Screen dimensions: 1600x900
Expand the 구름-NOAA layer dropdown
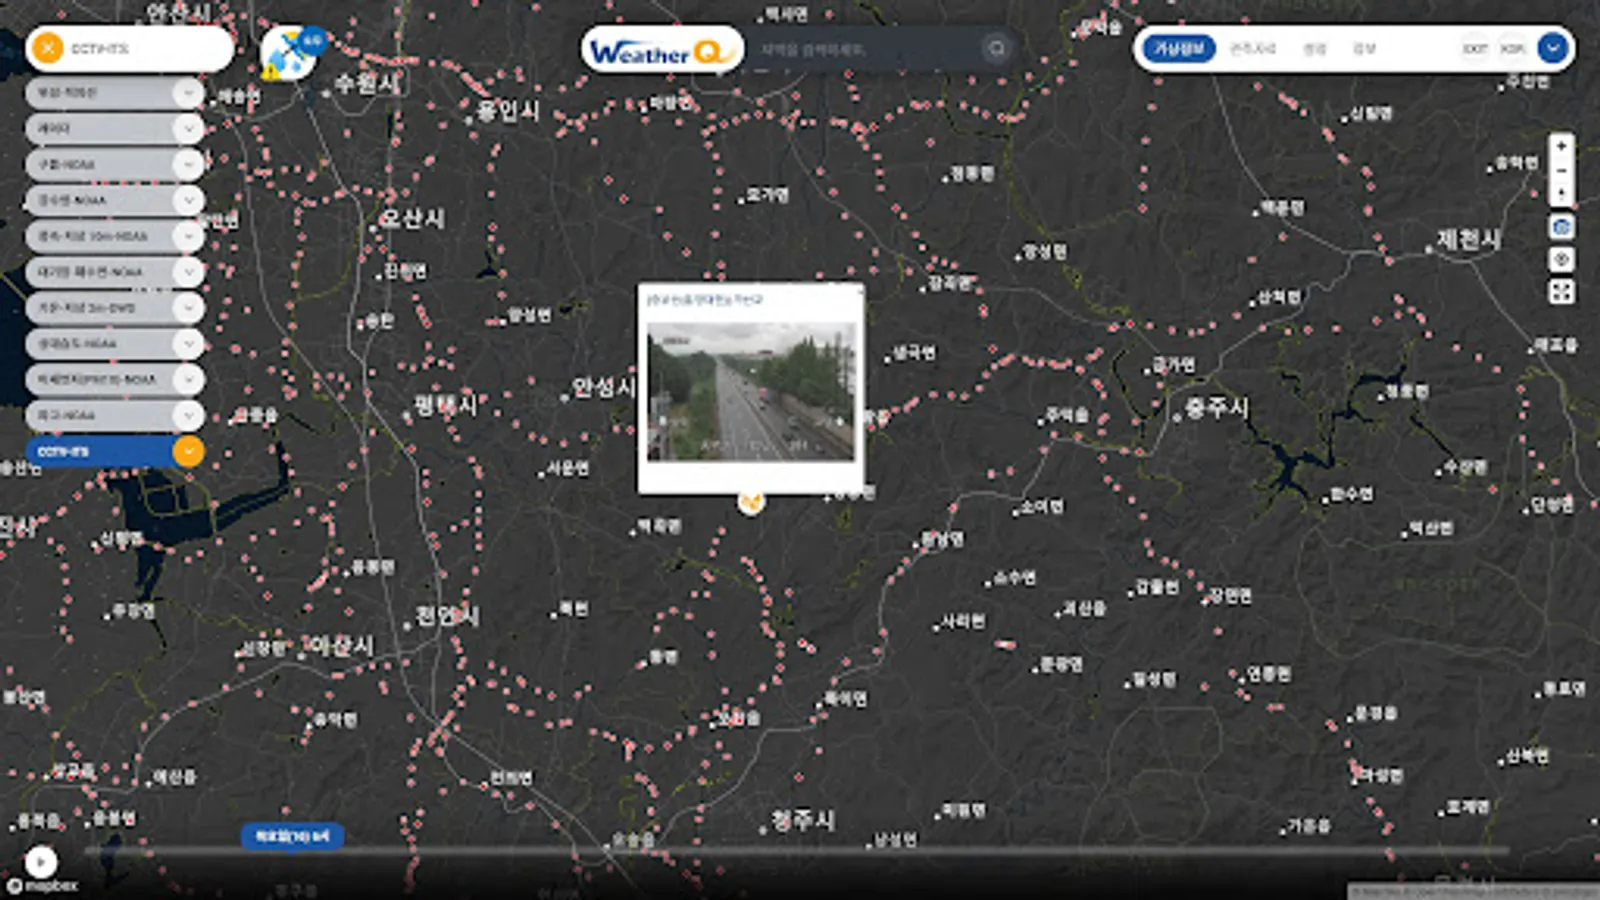(188, 164)
